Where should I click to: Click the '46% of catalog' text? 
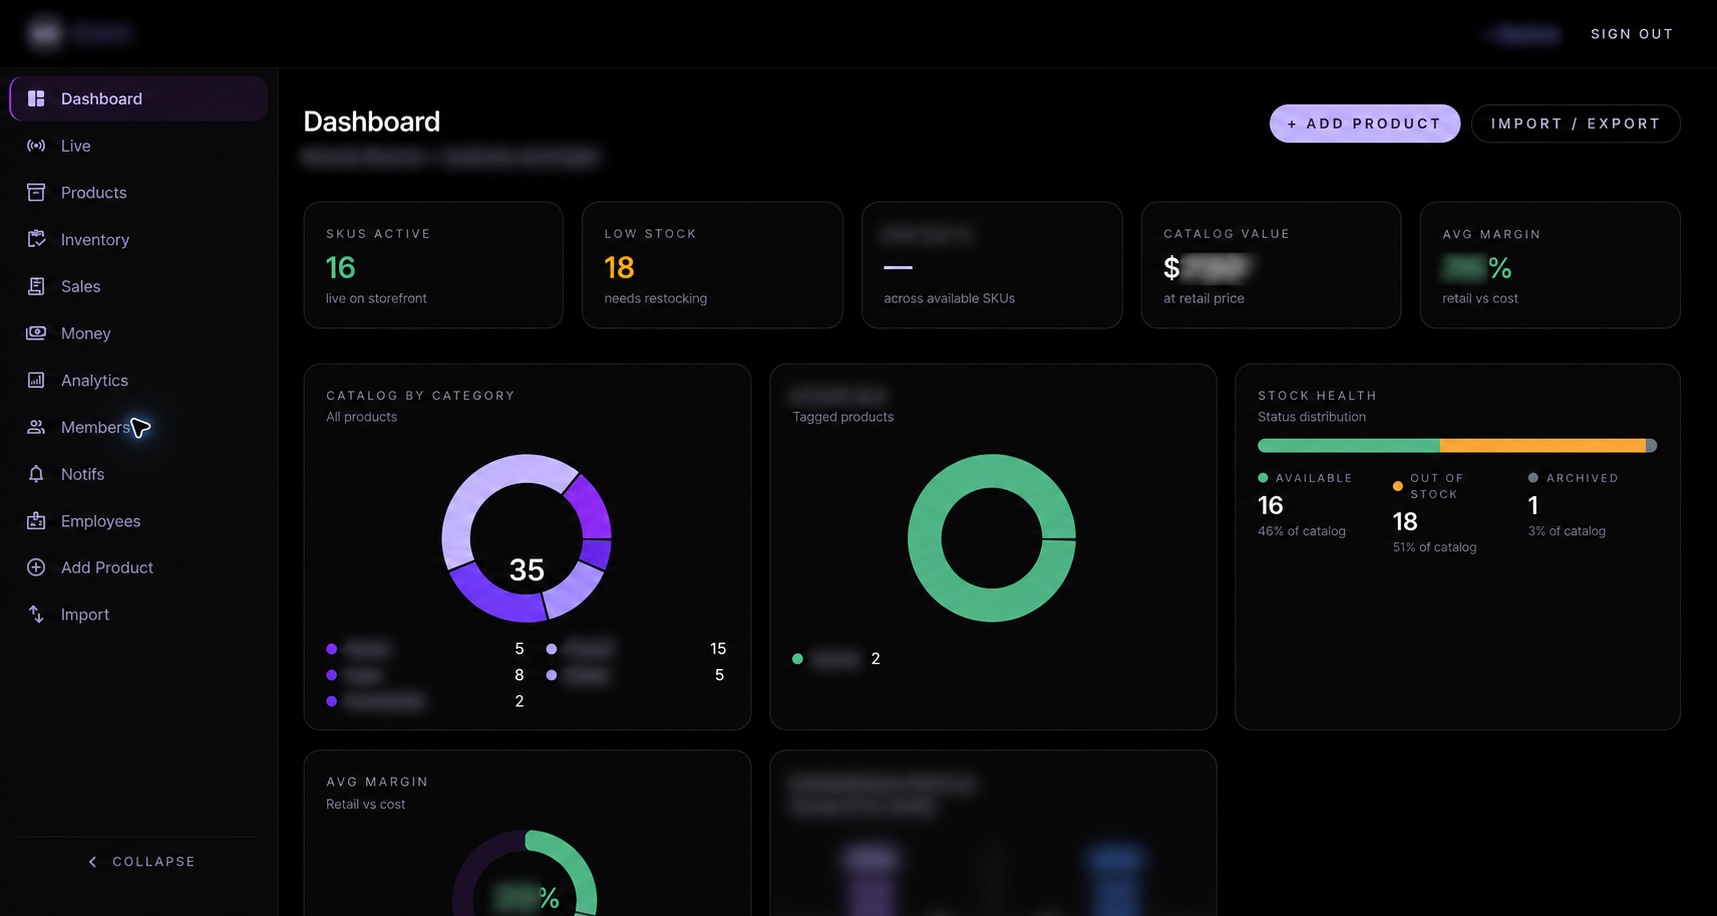coord(1302,531)
